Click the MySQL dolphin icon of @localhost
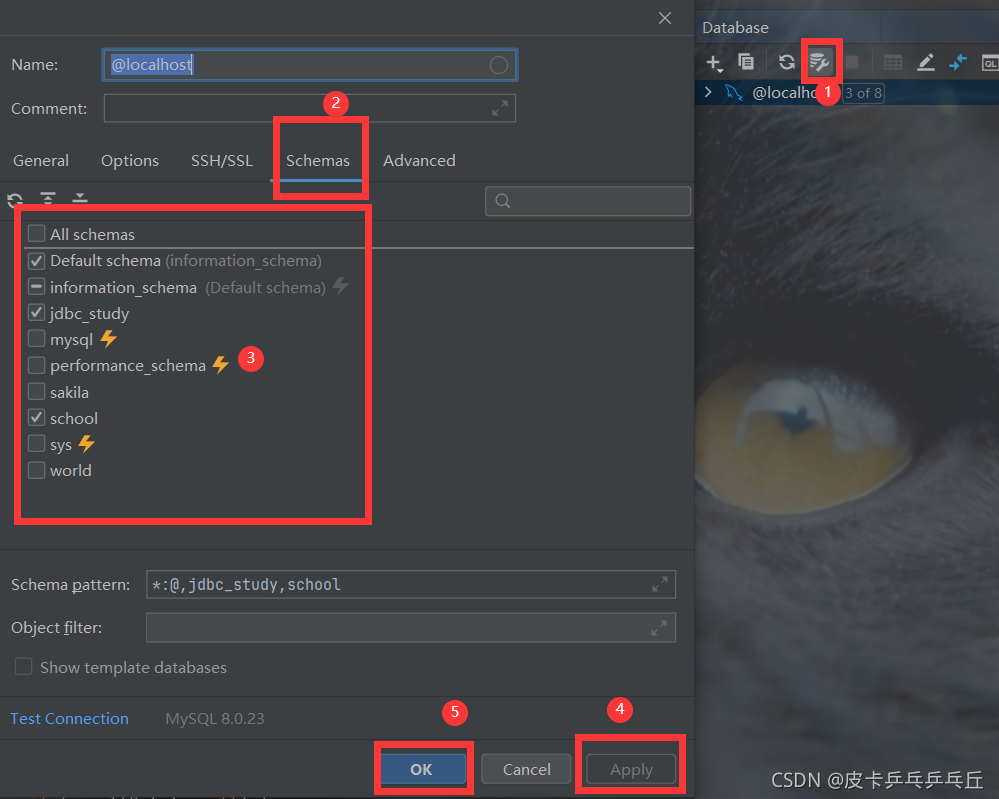The height and width of the screenshot is (799, 999). point(733,93)
